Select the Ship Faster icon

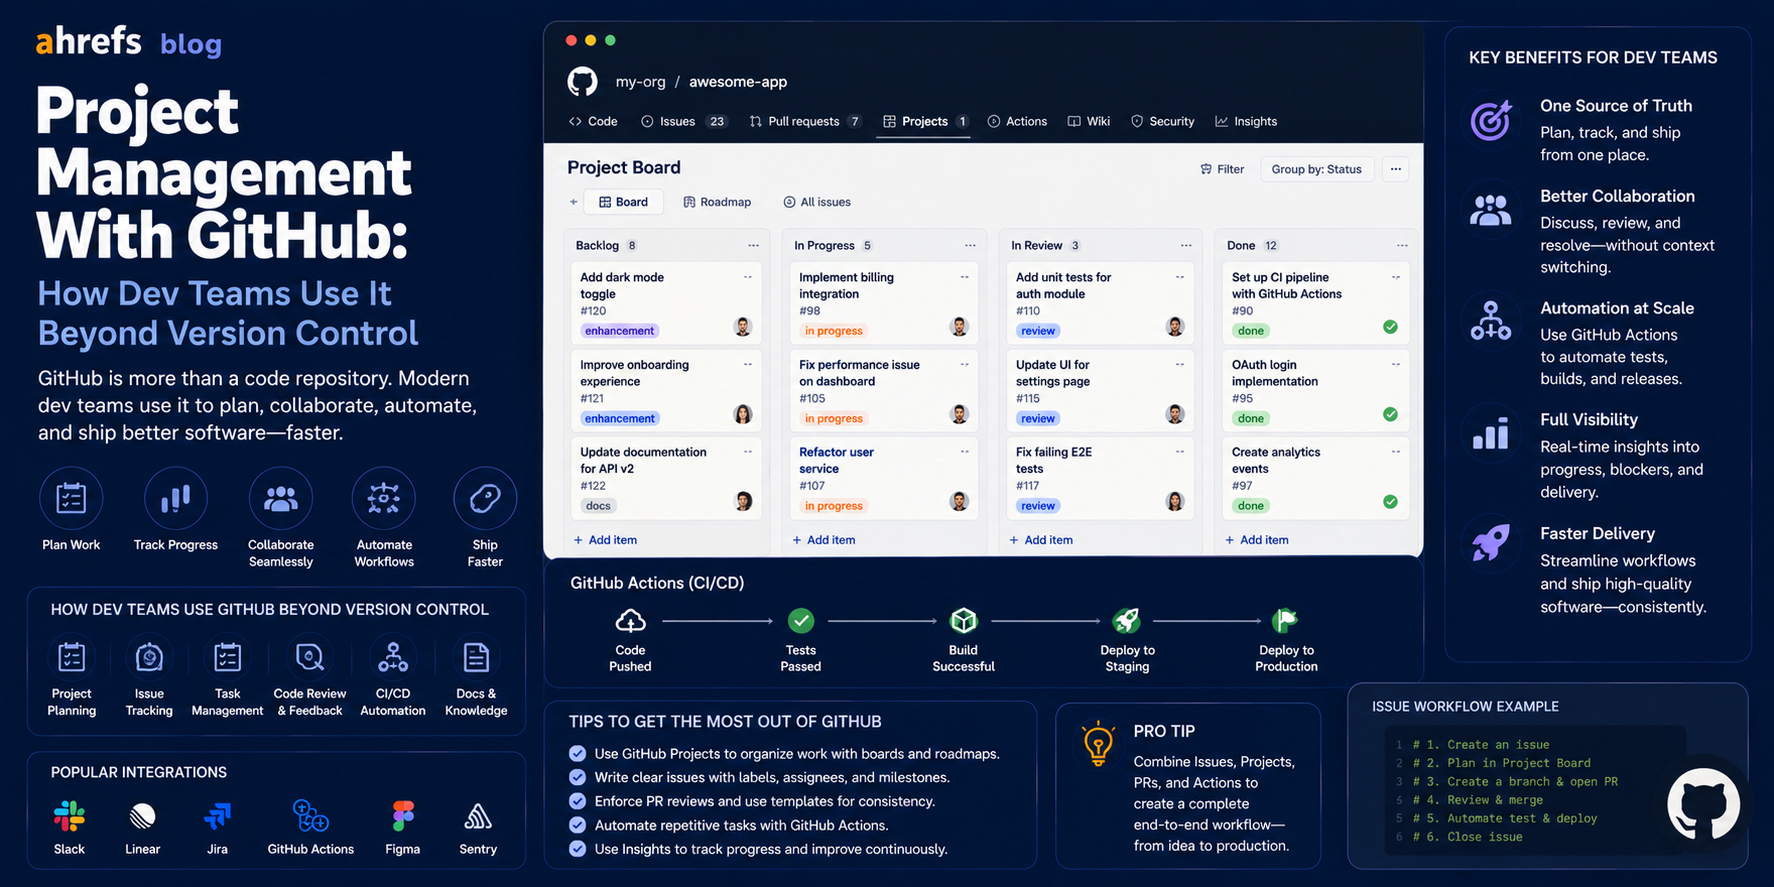pyautogui.click(x=485, y=498)
